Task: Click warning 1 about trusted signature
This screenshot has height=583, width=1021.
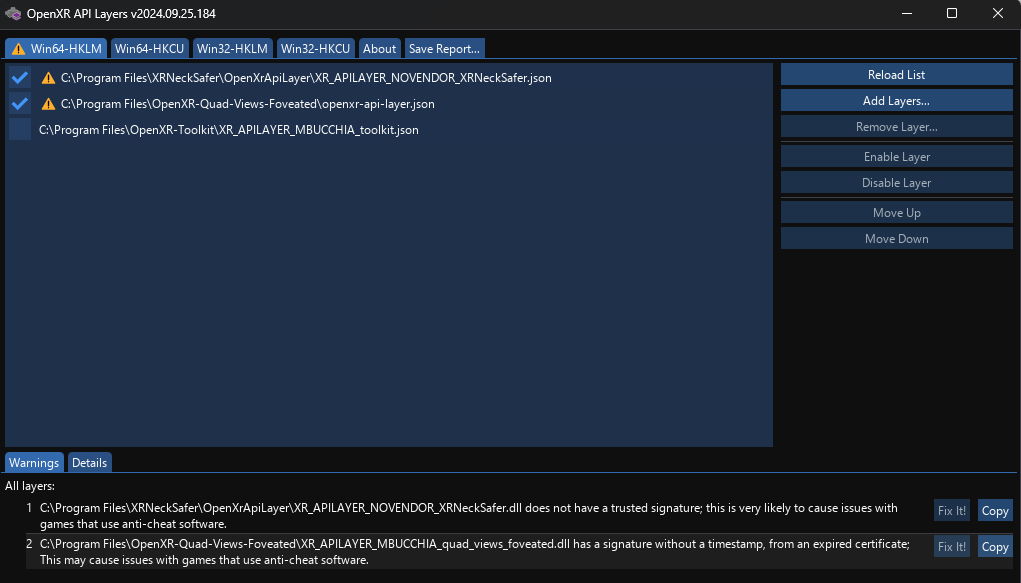Action: point(469,516)
